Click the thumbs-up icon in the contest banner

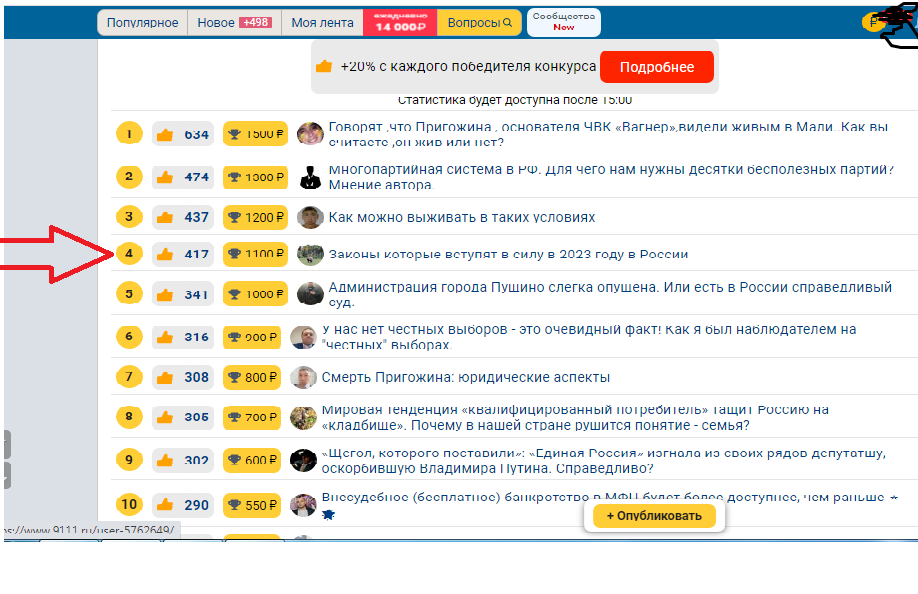tap(324, 67)
